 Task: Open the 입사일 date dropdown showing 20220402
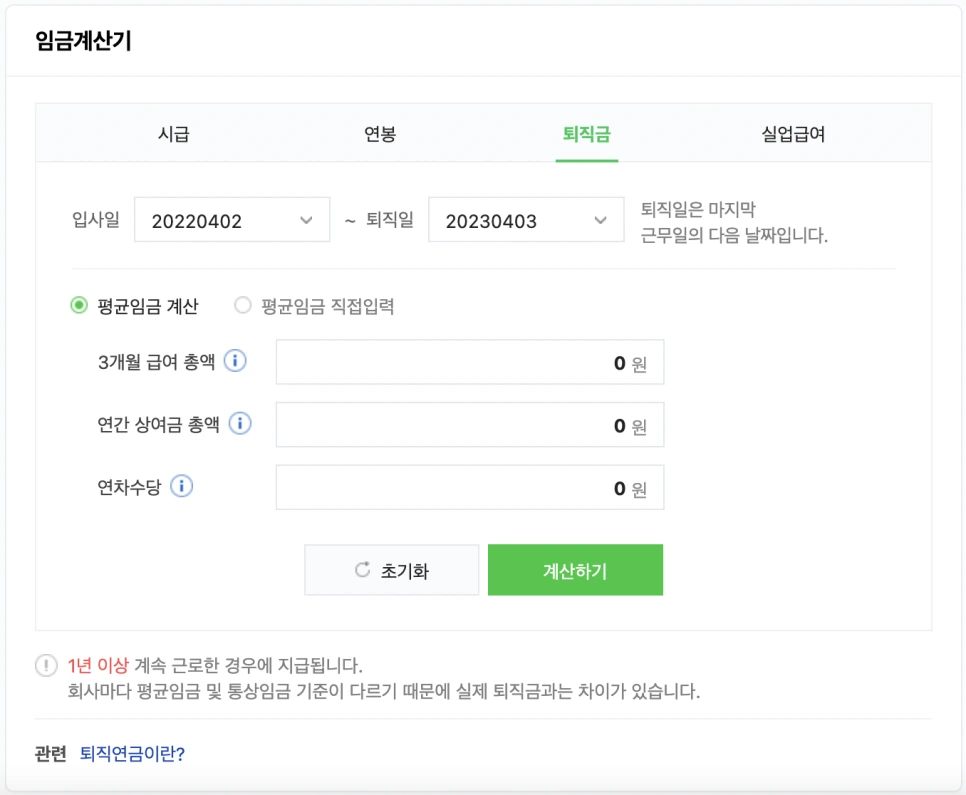[x=232, y=219]
